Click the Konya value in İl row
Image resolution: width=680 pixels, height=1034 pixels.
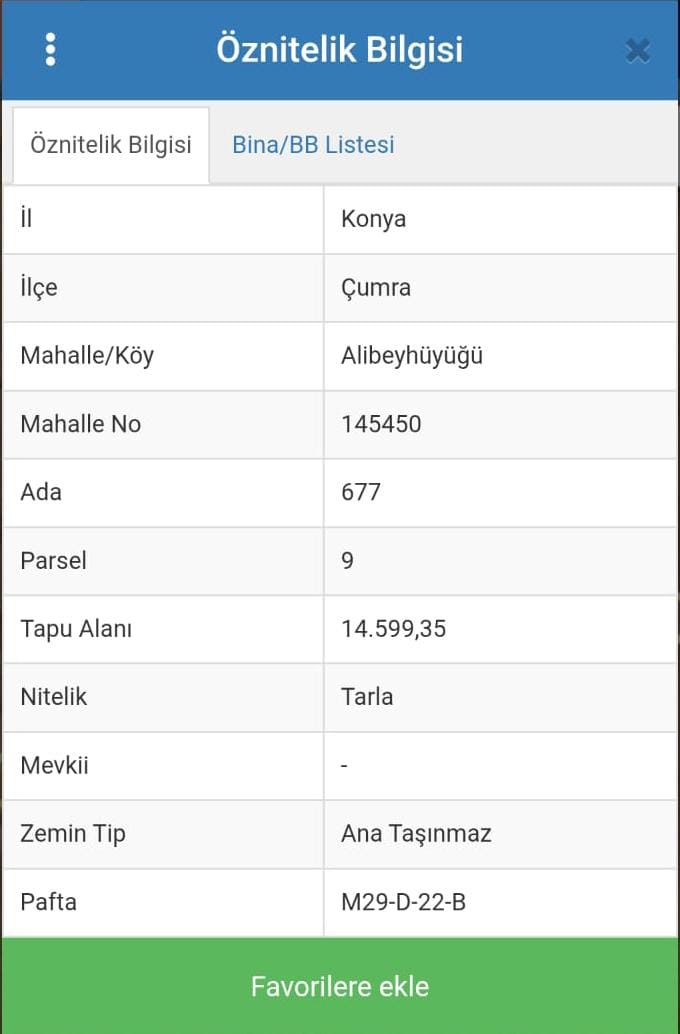click(x=373, y=220)
